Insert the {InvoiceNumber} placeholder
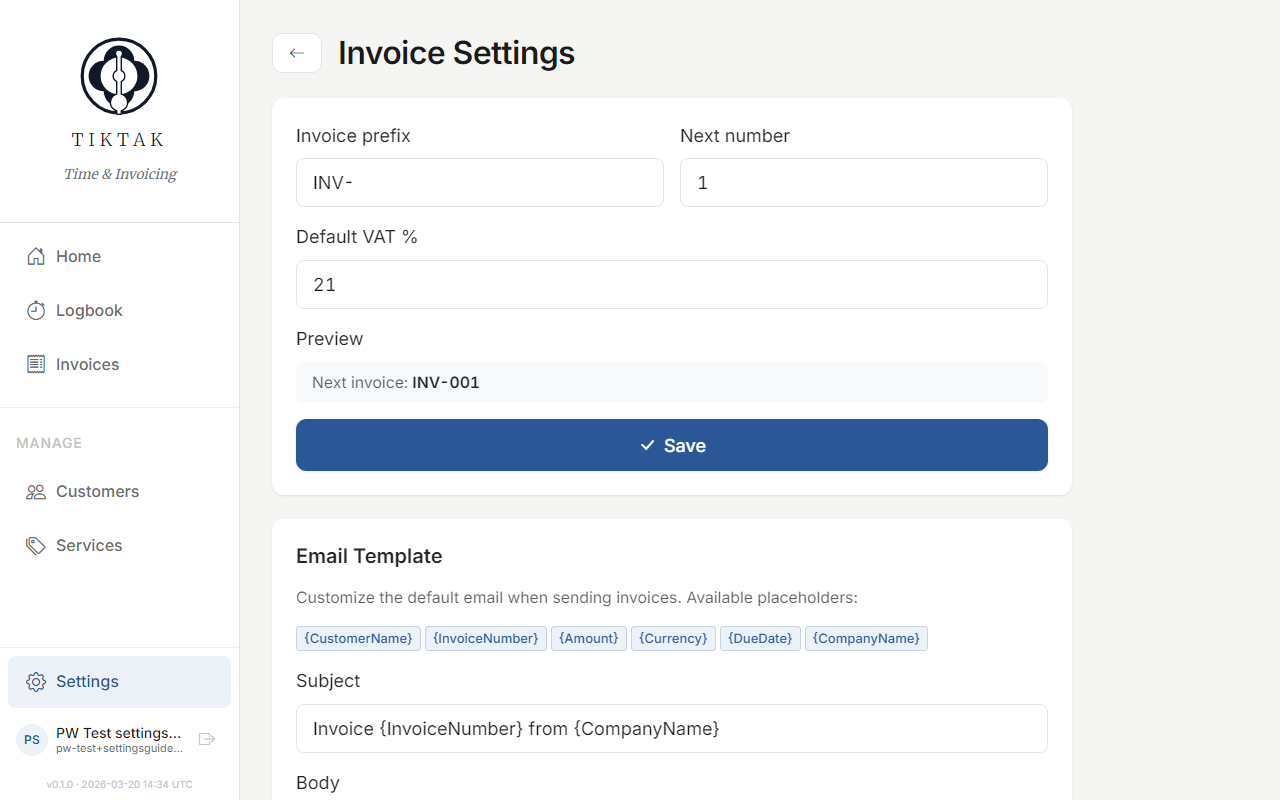This screenshot has height=800, width=1280. (486, 638)
